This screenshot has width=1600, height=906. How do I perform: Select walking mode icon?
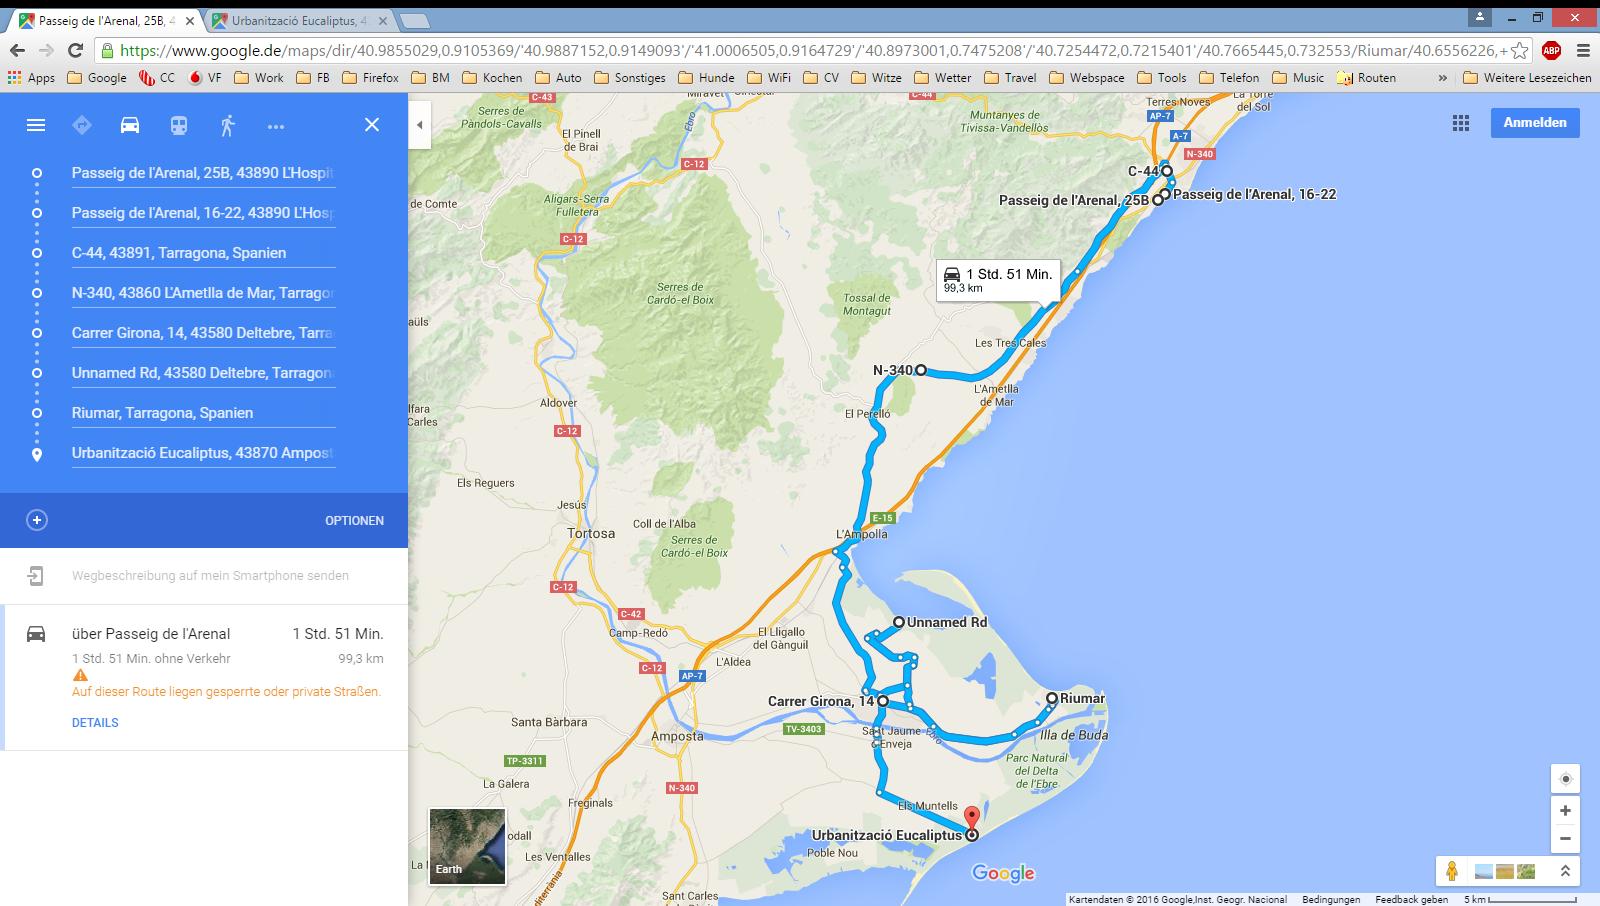(227, 125)
